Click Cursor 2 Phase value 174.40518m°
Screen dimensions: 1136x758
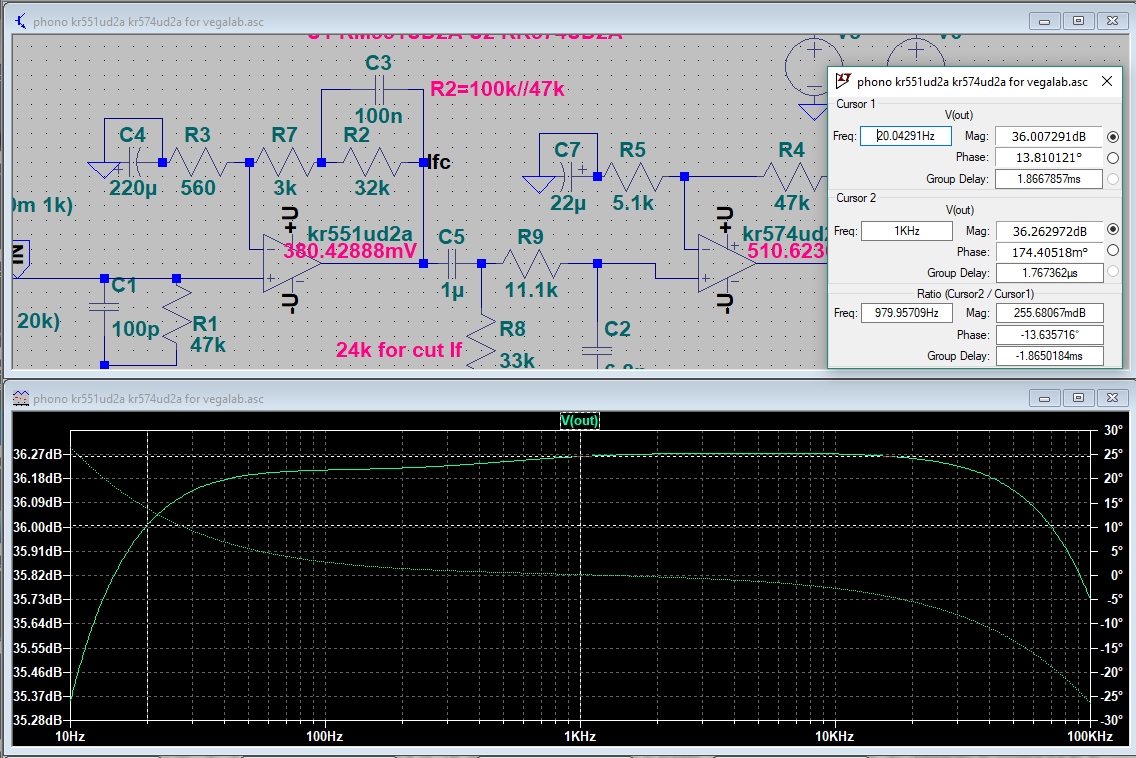[1049, 252]
